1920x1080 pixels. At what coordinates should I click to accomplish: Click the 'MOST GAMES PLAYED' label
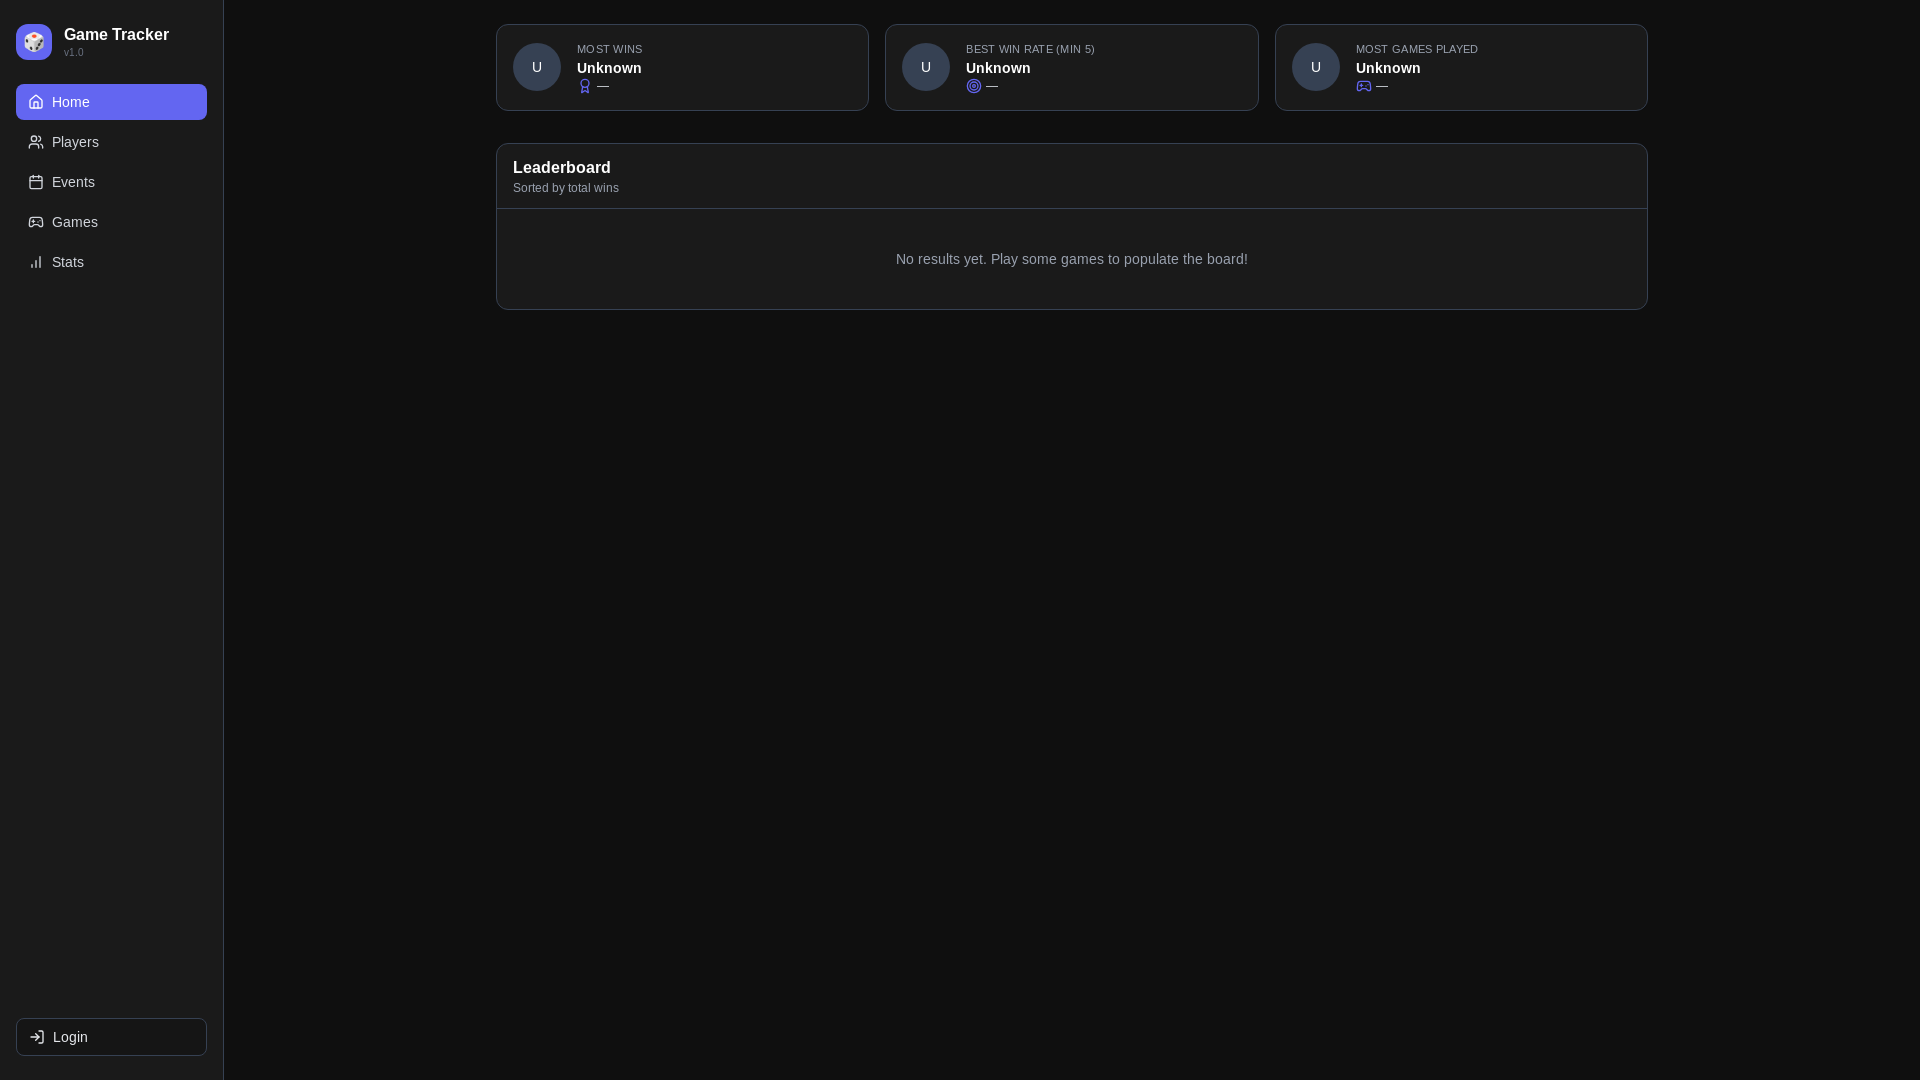click(1417, 49)
